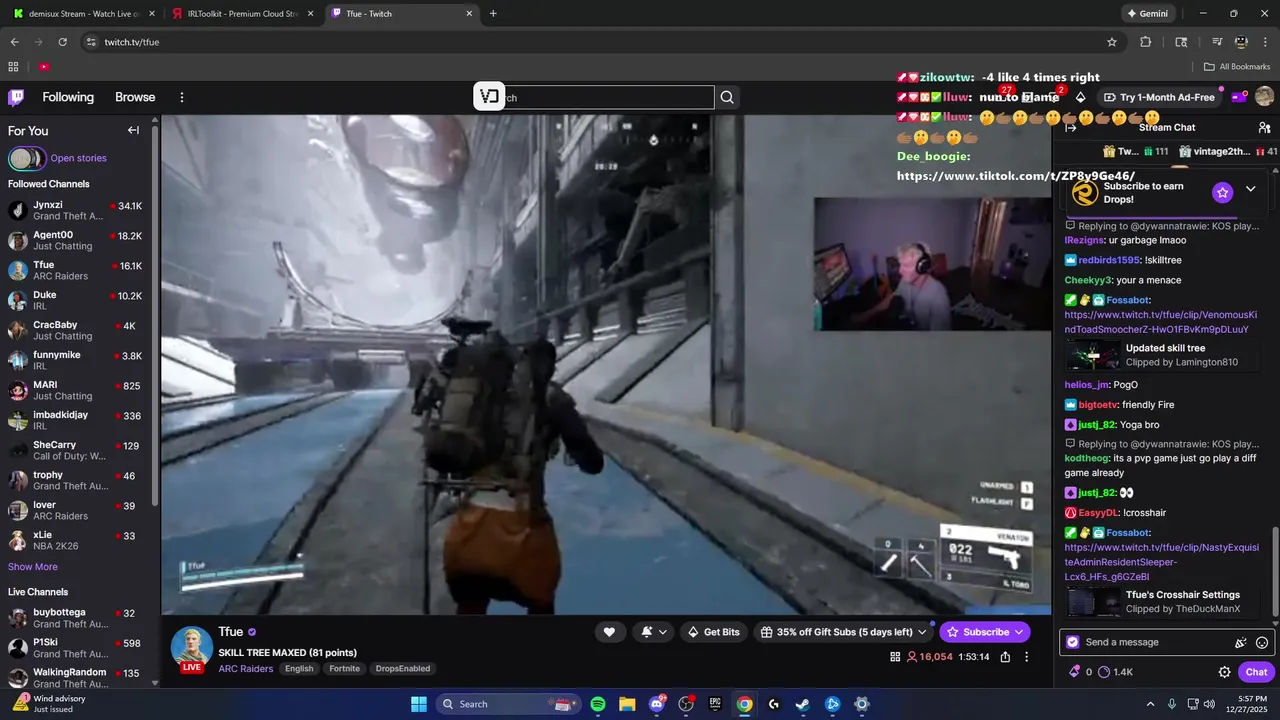Open browser extensions puzzle icon
The height and width of the screenshot is (720, 1280).
coord(1146,42)
